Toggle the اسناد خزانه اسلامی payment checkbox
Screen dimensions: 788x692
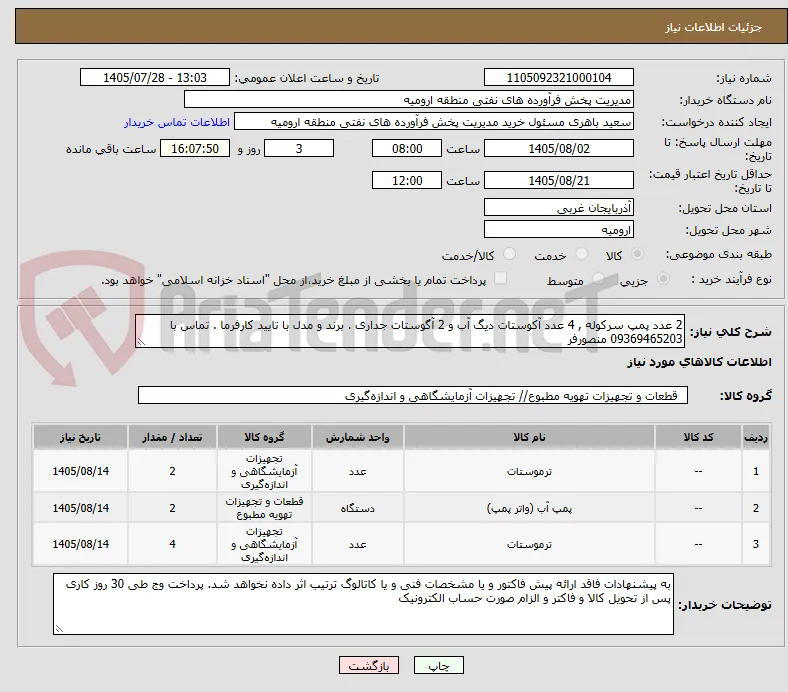pyautogui.click(x=501, y=278)
